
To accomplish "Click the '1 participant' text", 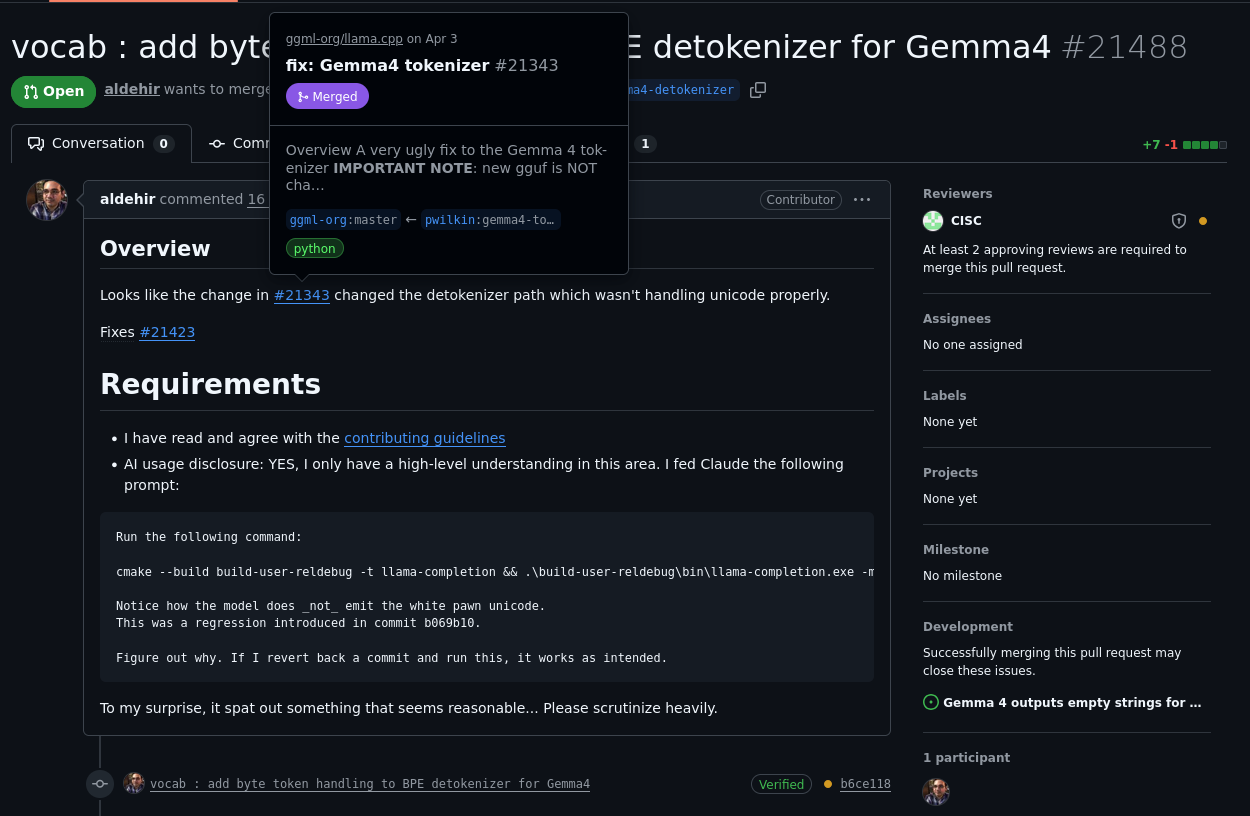I will click(x=966, y=758).
